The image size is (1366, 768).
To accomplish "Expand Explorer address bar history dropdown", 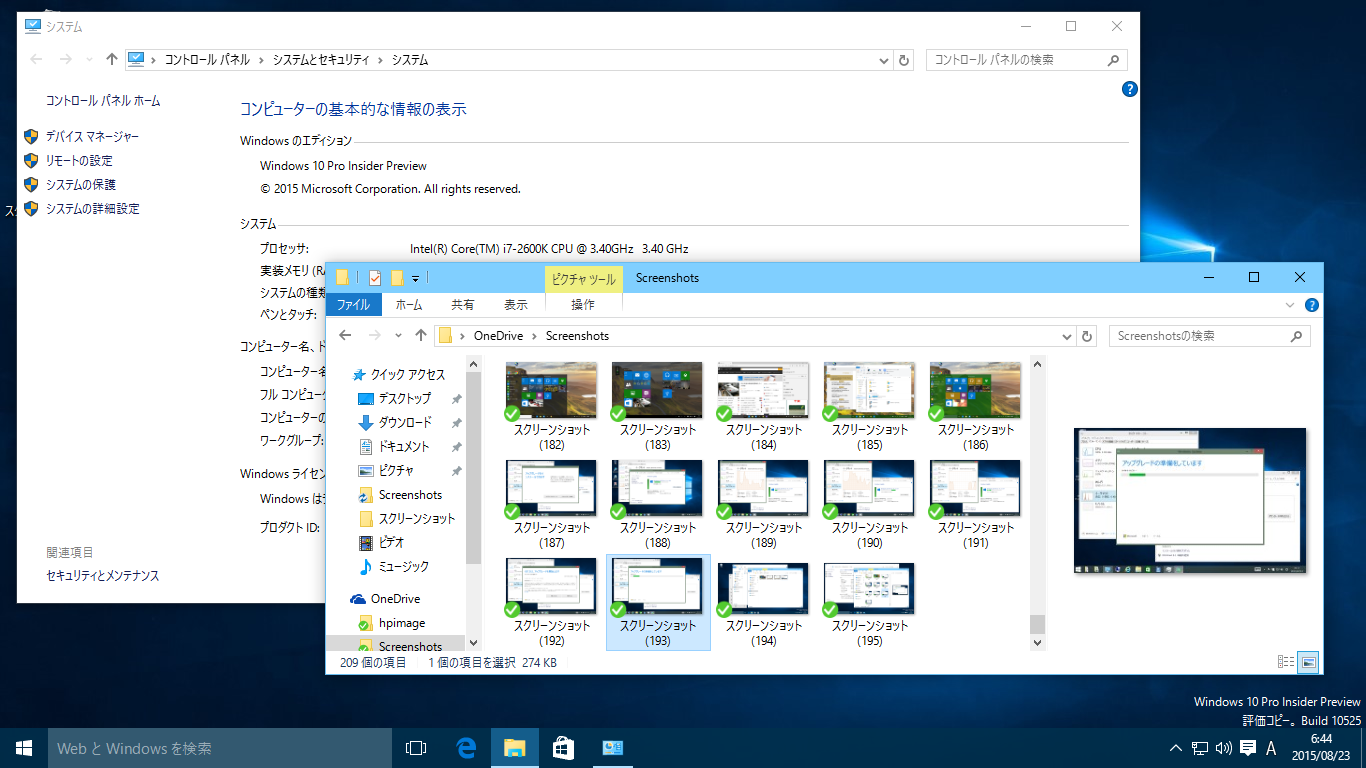I will point(1067,336).
